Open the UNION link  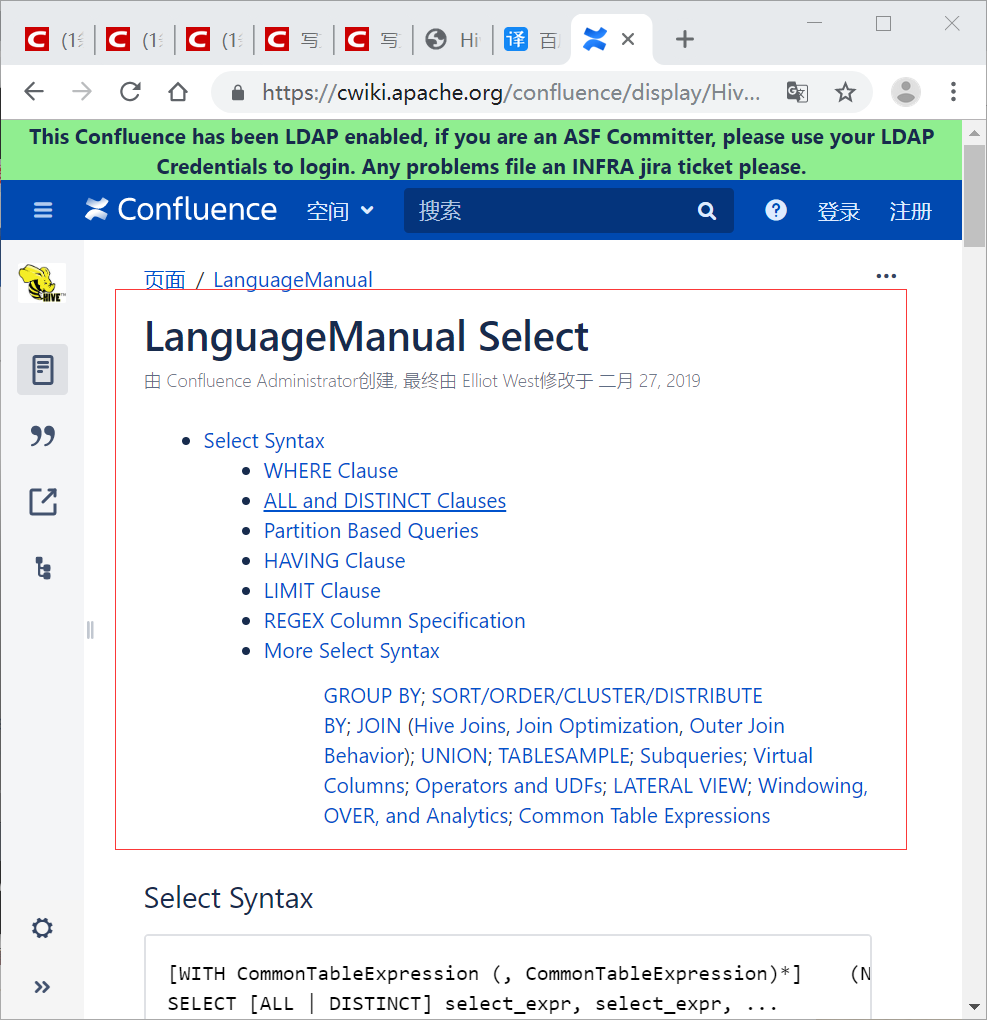454,755
